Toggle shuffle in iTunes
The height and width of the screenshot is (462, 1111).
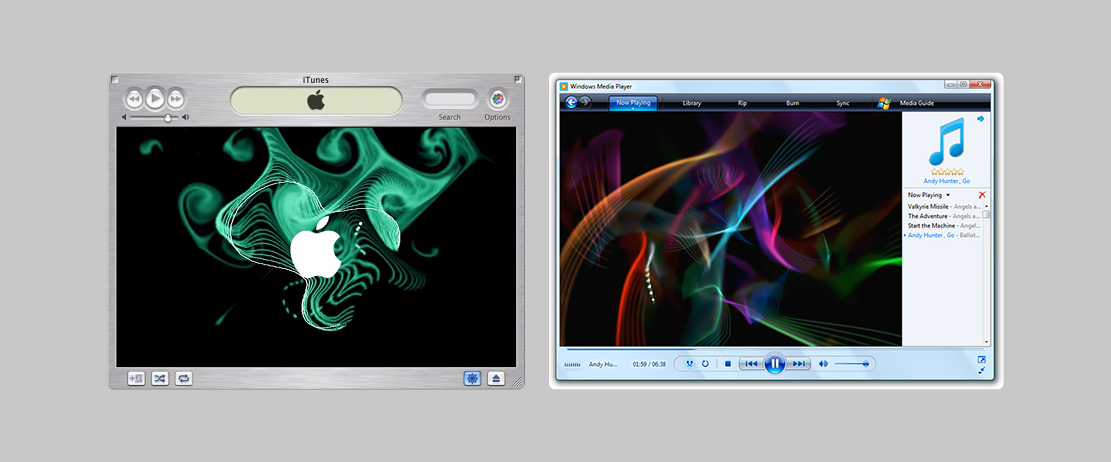click(160, 378)
